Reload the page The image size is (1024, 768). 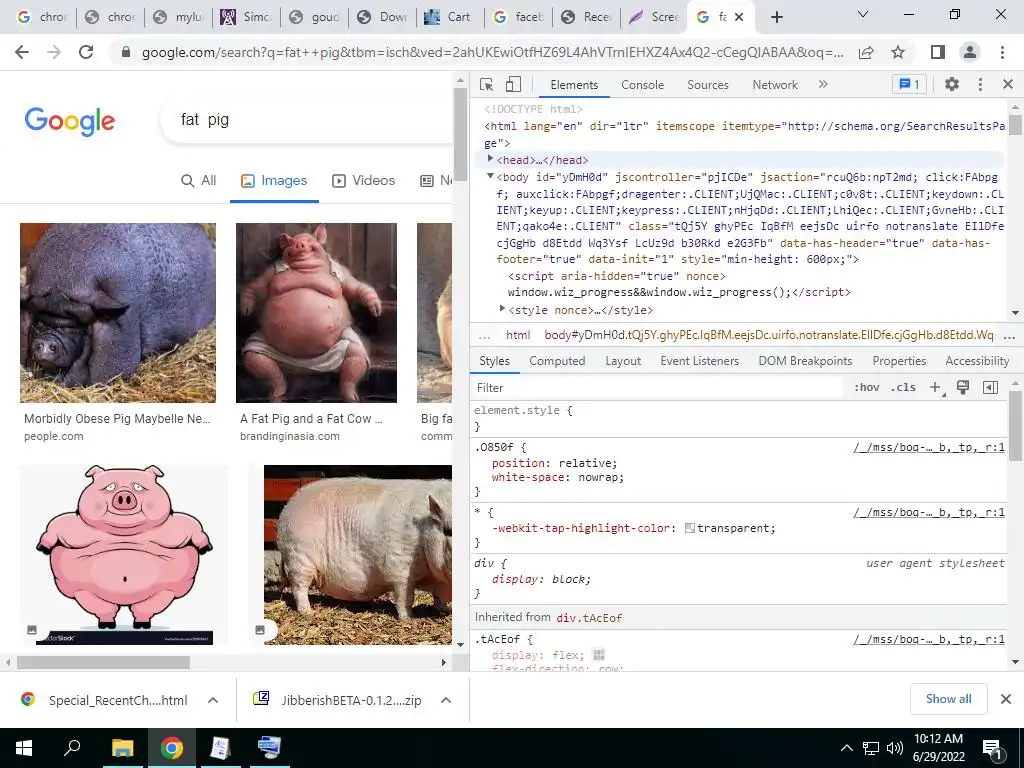[x=86, y=52]
